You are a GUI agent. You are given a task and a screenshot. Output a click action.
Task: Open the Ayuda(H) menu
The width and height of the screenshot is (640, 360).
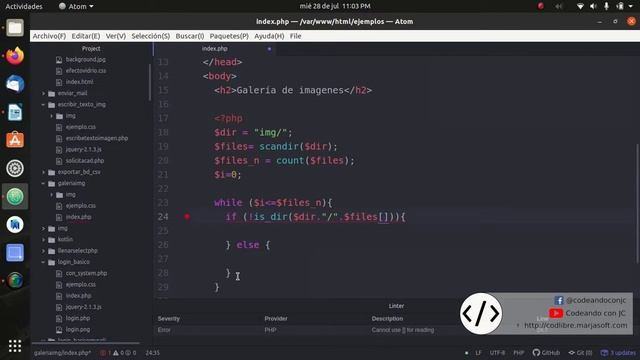(269, 36)
